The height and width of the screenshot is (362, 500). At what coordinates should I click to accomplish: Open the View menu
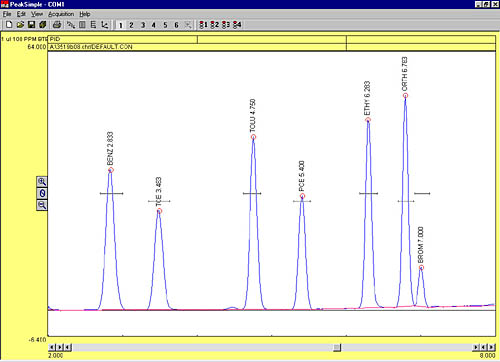(x=37, y=14)
